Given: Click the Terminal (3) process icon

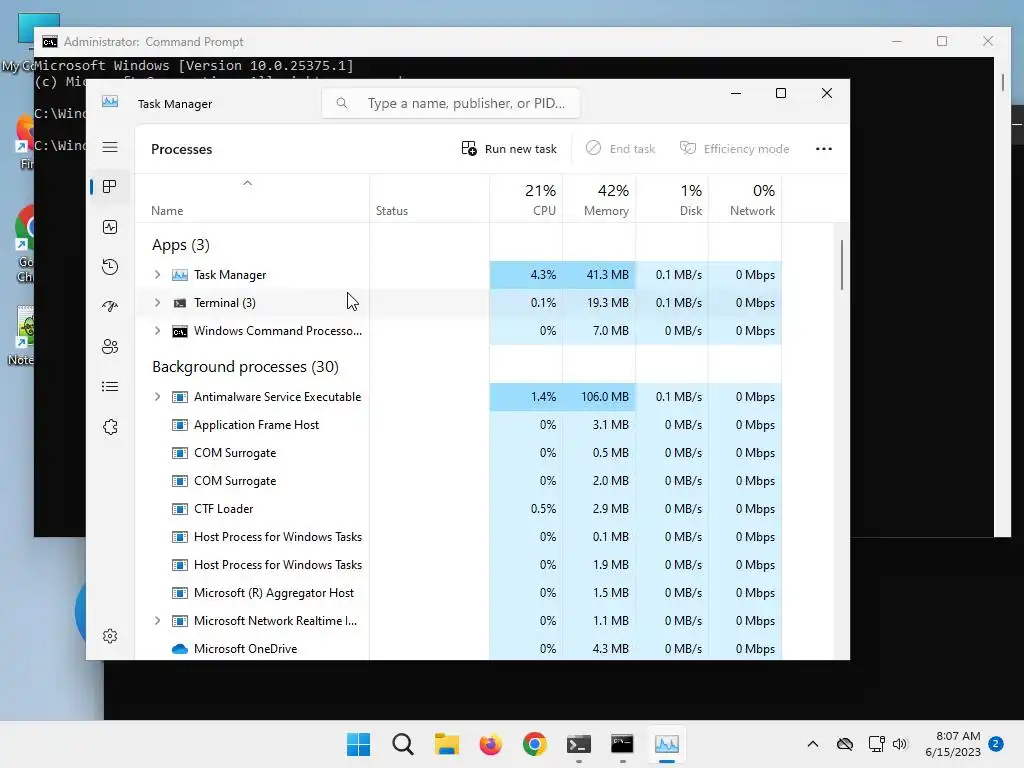Looking at the screenshot, I should (x=180, y=303).
